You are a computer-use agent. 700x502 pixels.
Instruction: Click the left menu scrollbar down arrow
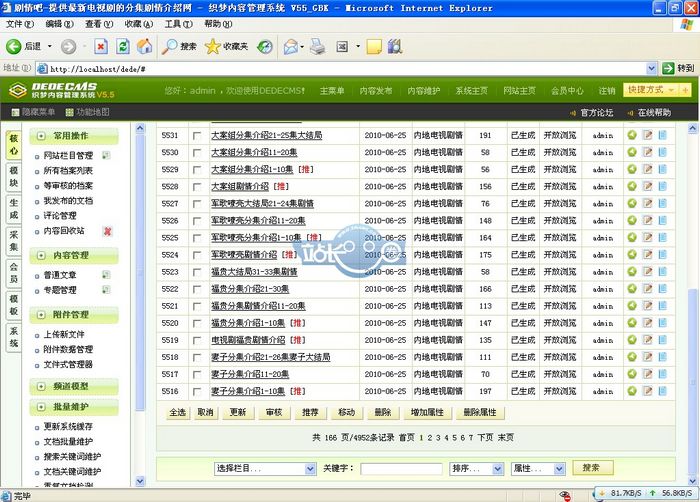140,481
